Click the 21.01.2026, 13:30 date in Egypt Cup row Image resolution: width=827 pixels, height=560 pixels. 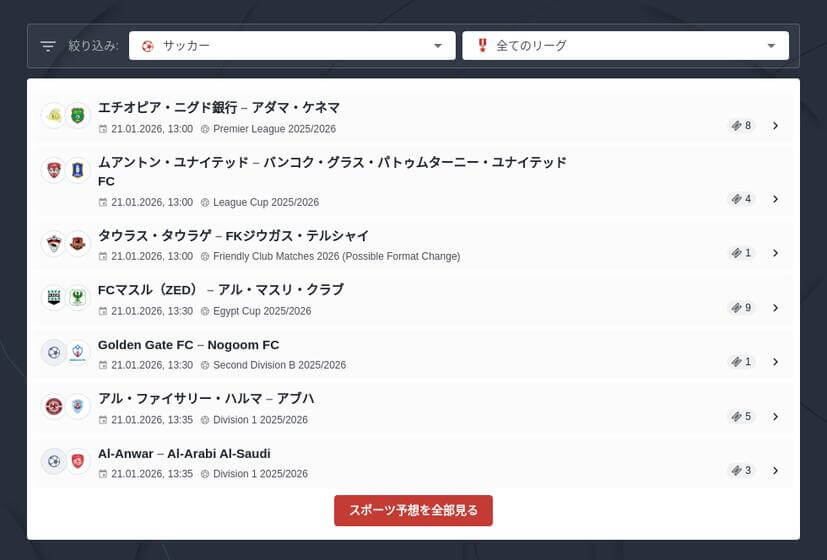tap(152, 311)
